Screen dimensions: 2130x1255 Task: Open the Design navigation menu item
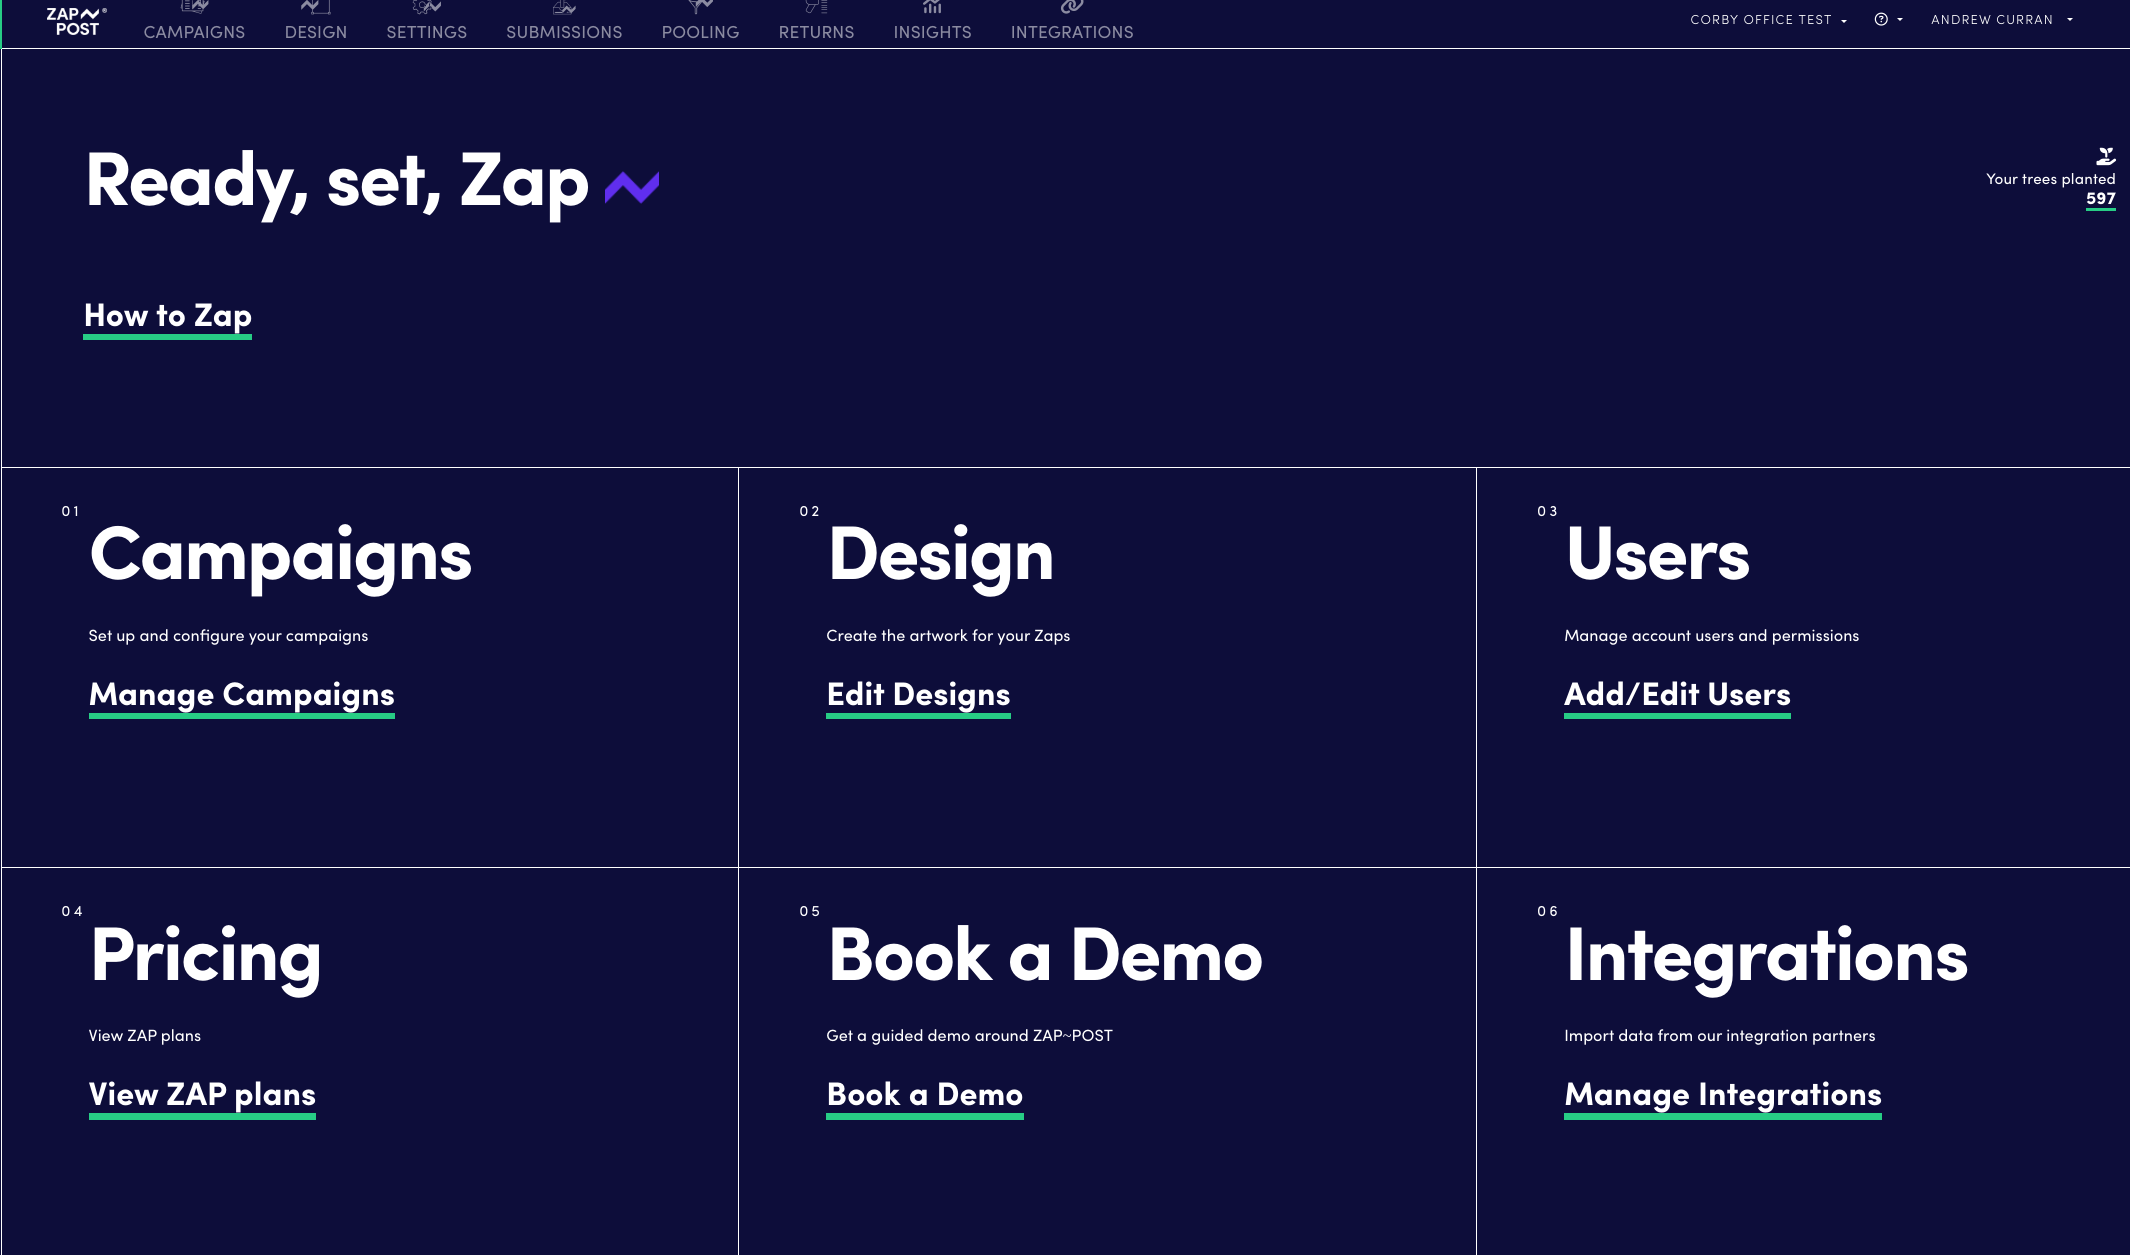315,32
